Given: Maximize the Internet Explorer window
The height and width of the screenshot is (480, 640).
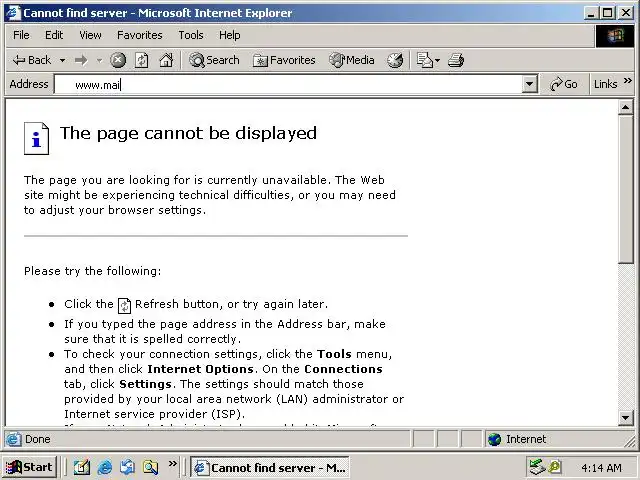Looking at the screenshot, I should [x=607, y=13].
